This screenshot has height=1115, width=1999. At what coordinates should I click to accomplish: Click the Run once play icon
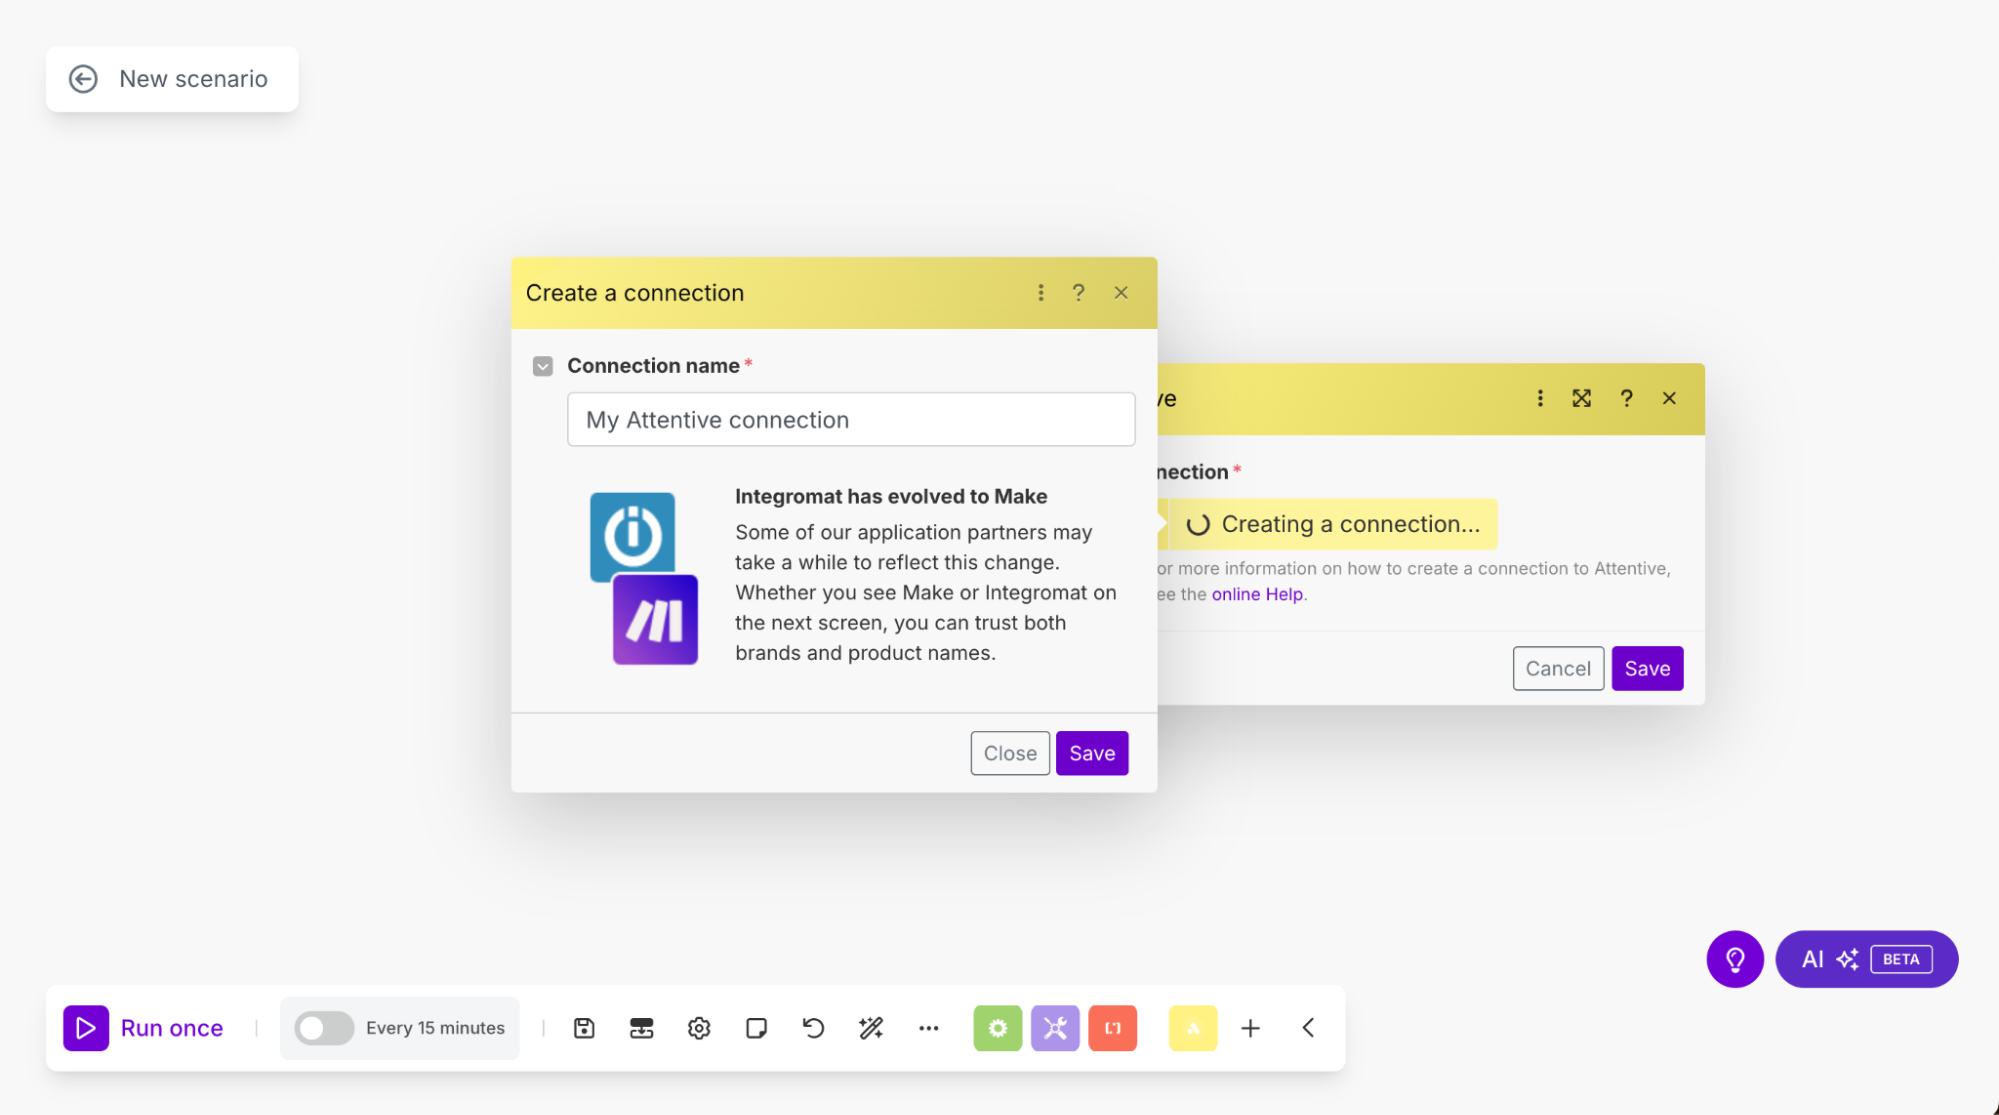[86, 1028]
